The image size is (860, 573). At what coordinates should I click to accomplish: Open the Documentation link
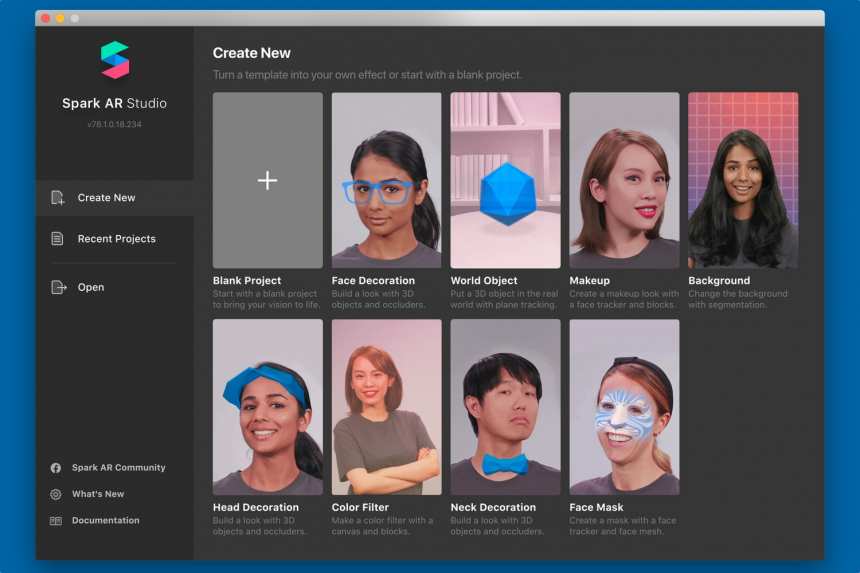105,521
